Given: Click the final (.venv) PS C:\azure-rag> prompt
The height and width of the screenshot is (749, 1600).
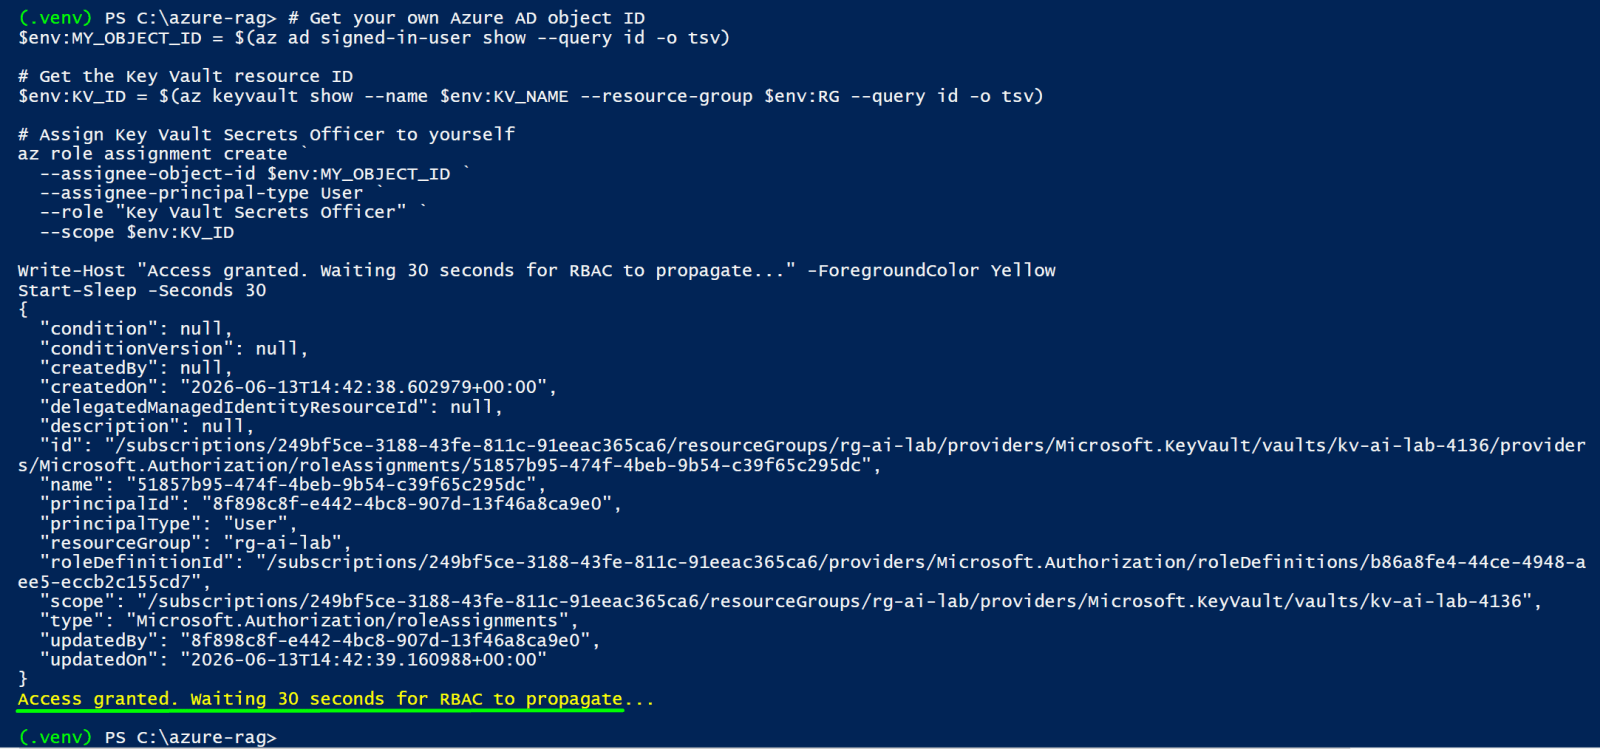Looking at the screenshot, I should [147, 737].
